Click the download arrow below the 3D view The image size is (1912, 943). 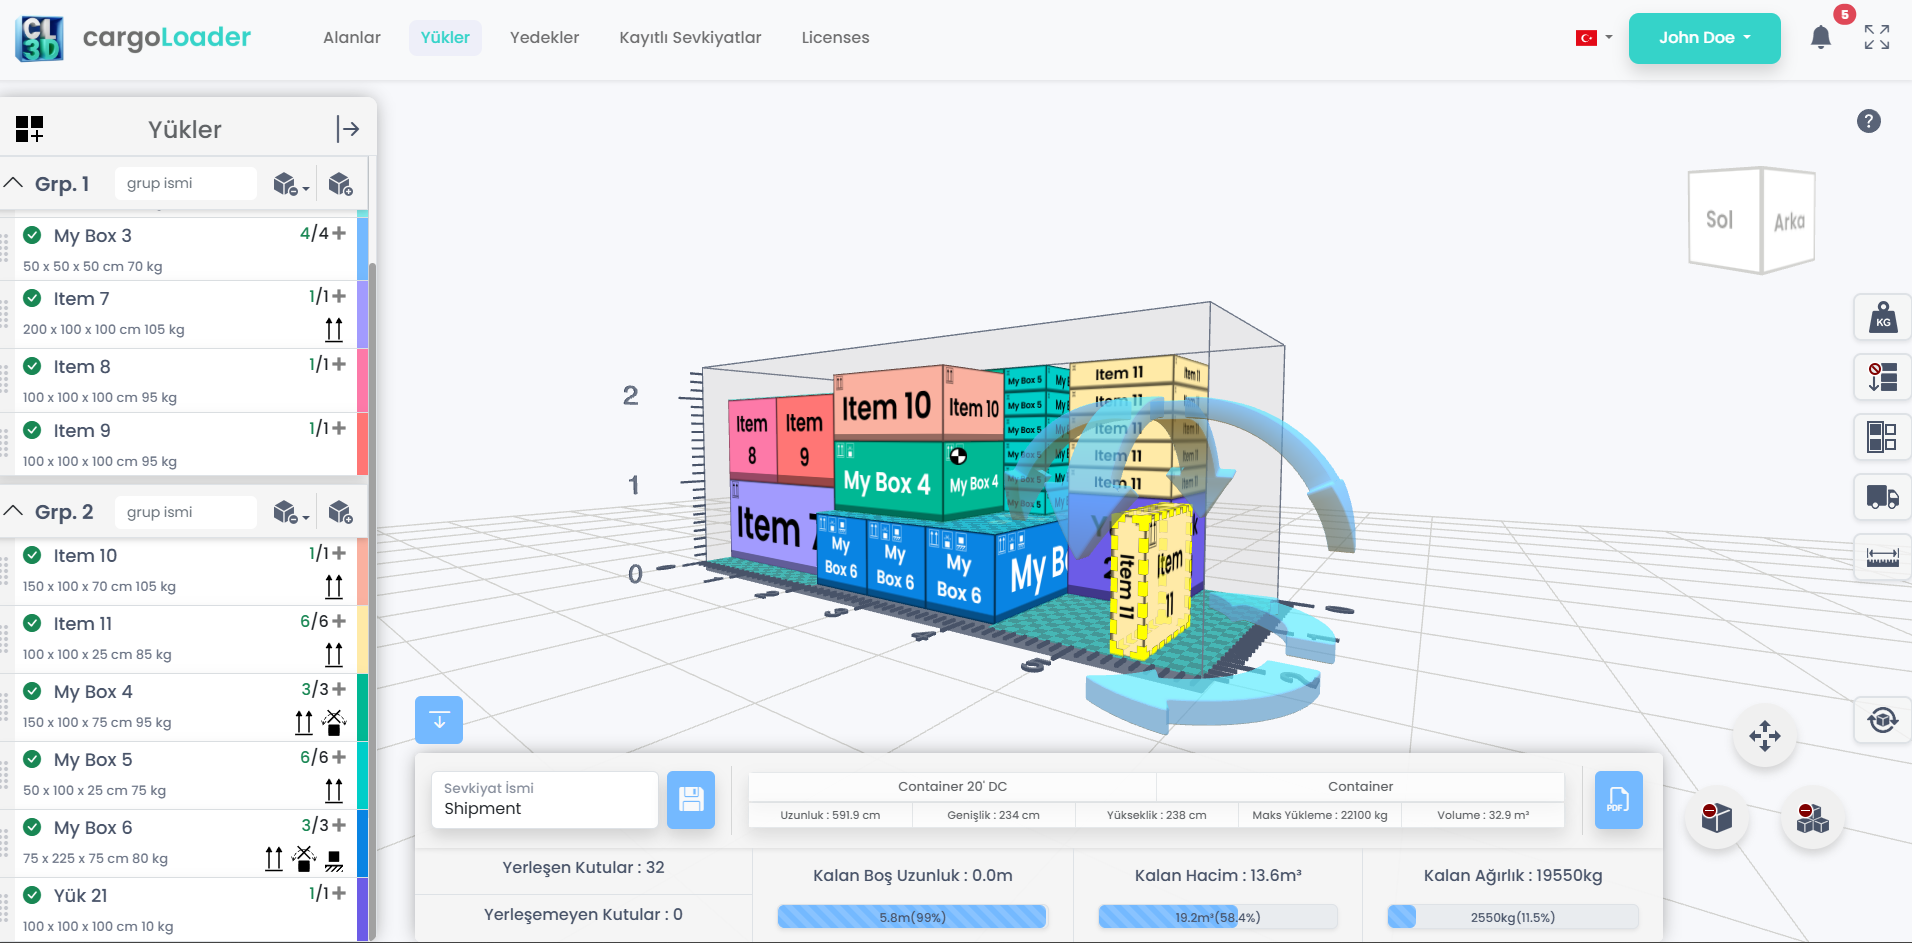(438, 719)
